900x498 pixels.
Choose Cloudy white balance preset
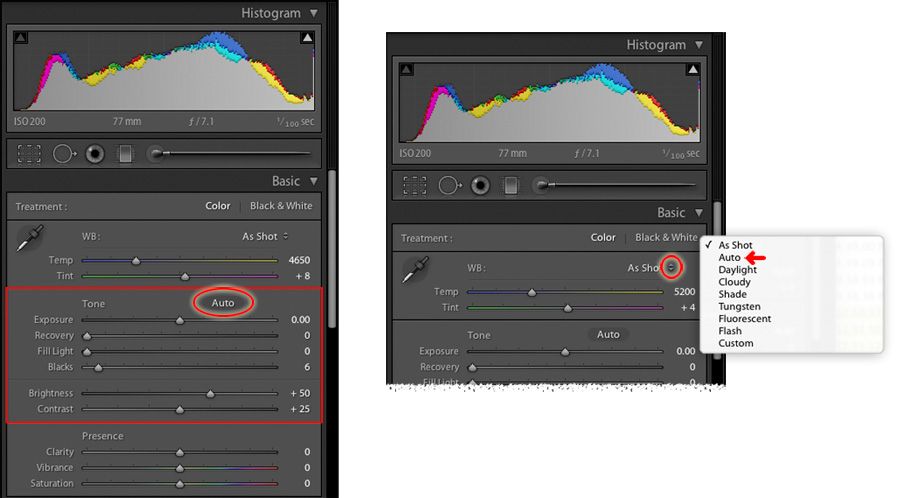click(x=734, y=282)
